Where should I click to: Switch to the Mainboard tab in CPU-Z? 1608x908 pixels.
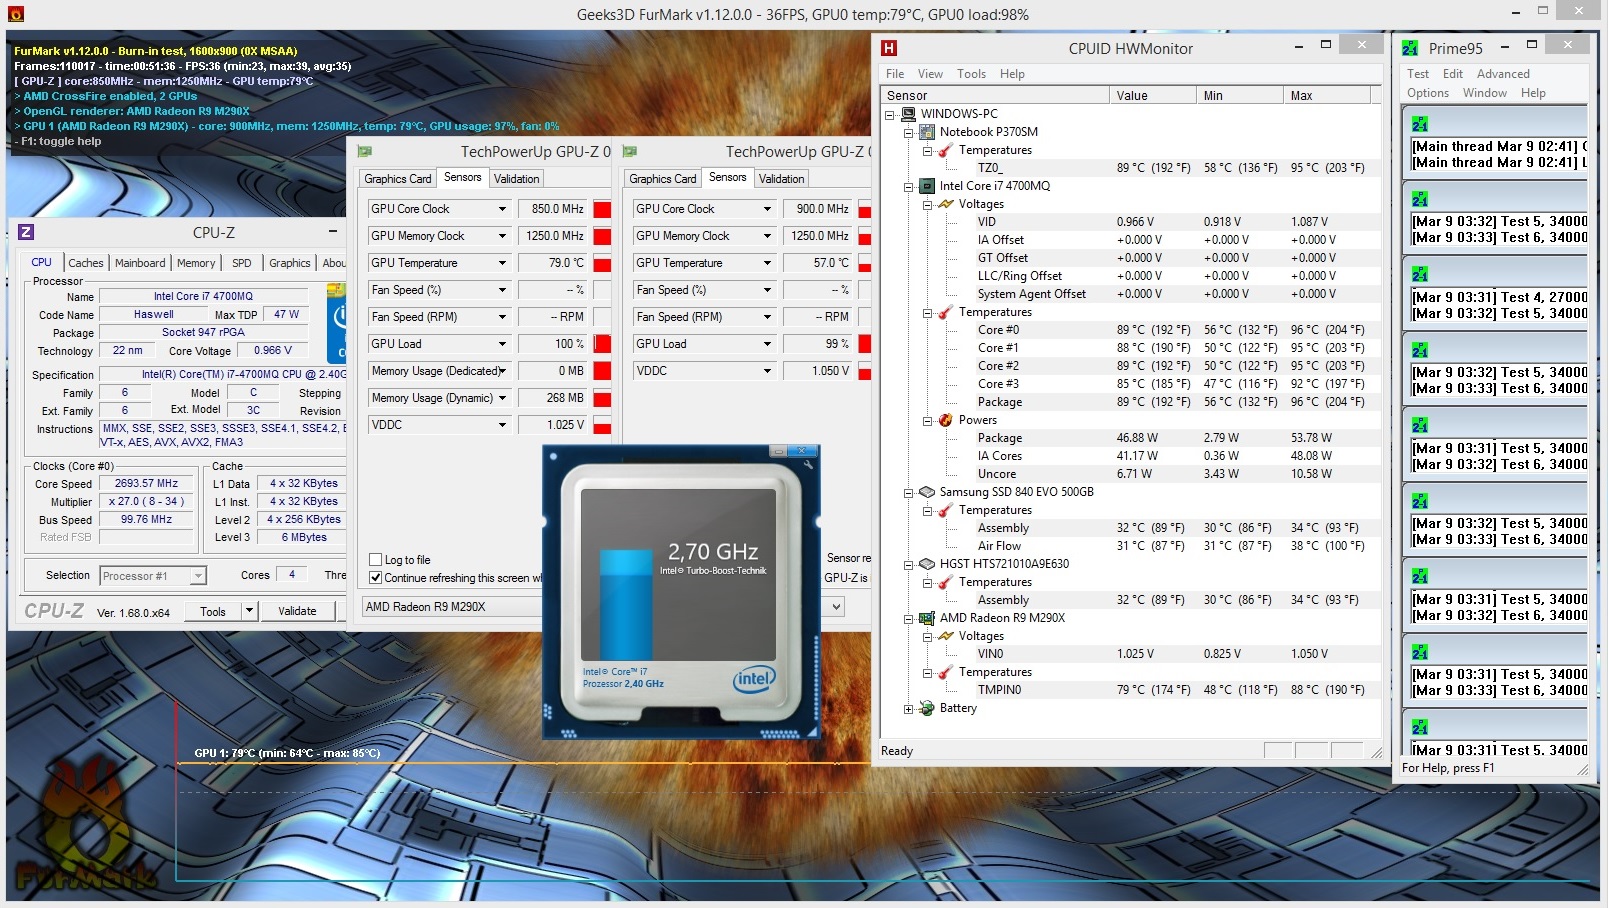click(x=140, y=263)
